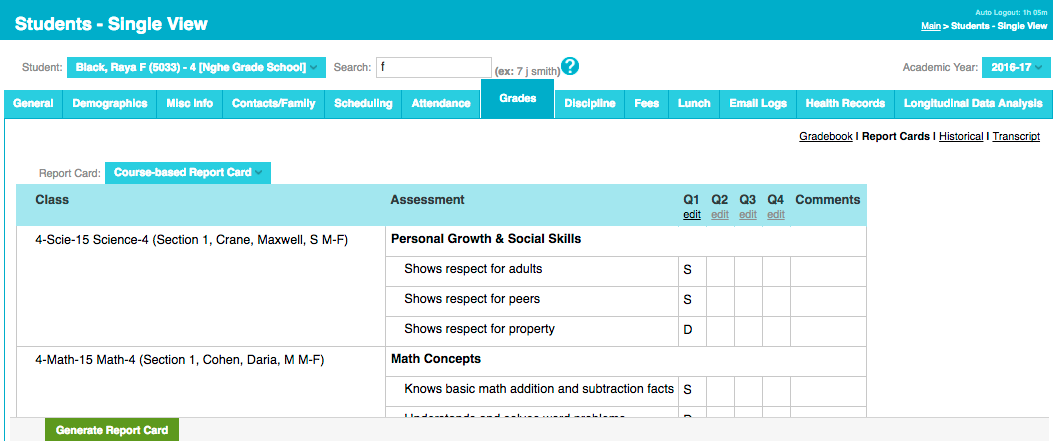Open the Gradebook link
This screenshot has width=1053, height=441.
click(825, 136)
